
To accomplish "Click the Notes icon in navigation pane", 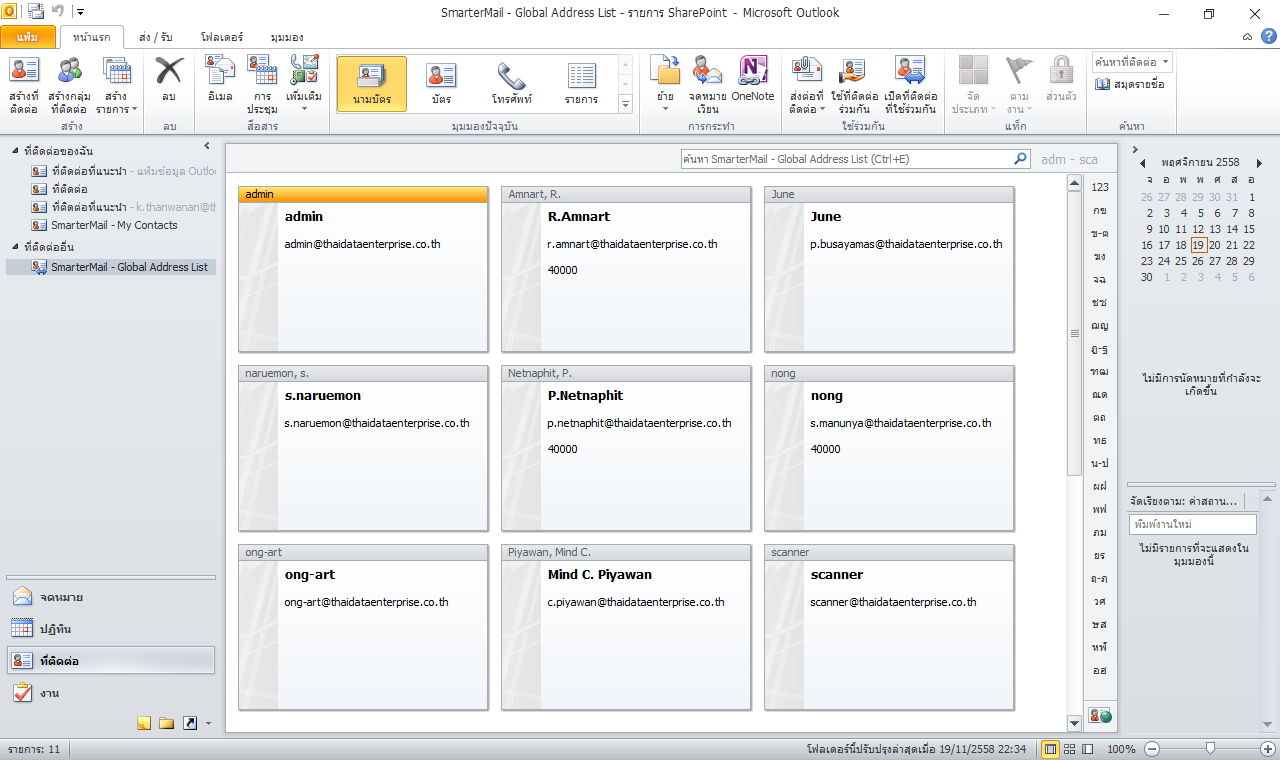I will point(144,723).
